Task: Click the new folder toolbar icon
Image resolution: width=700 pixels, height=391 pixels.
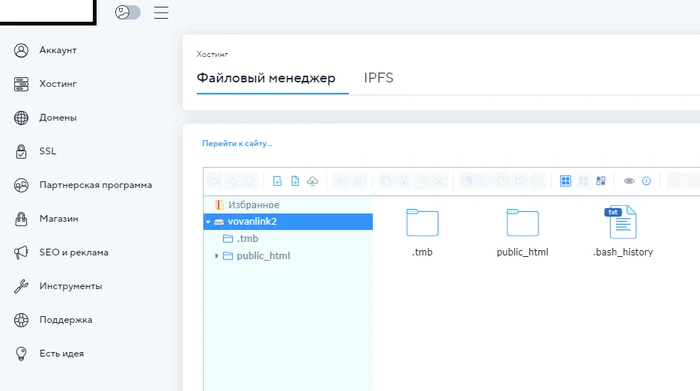Action: coord(277,181)
